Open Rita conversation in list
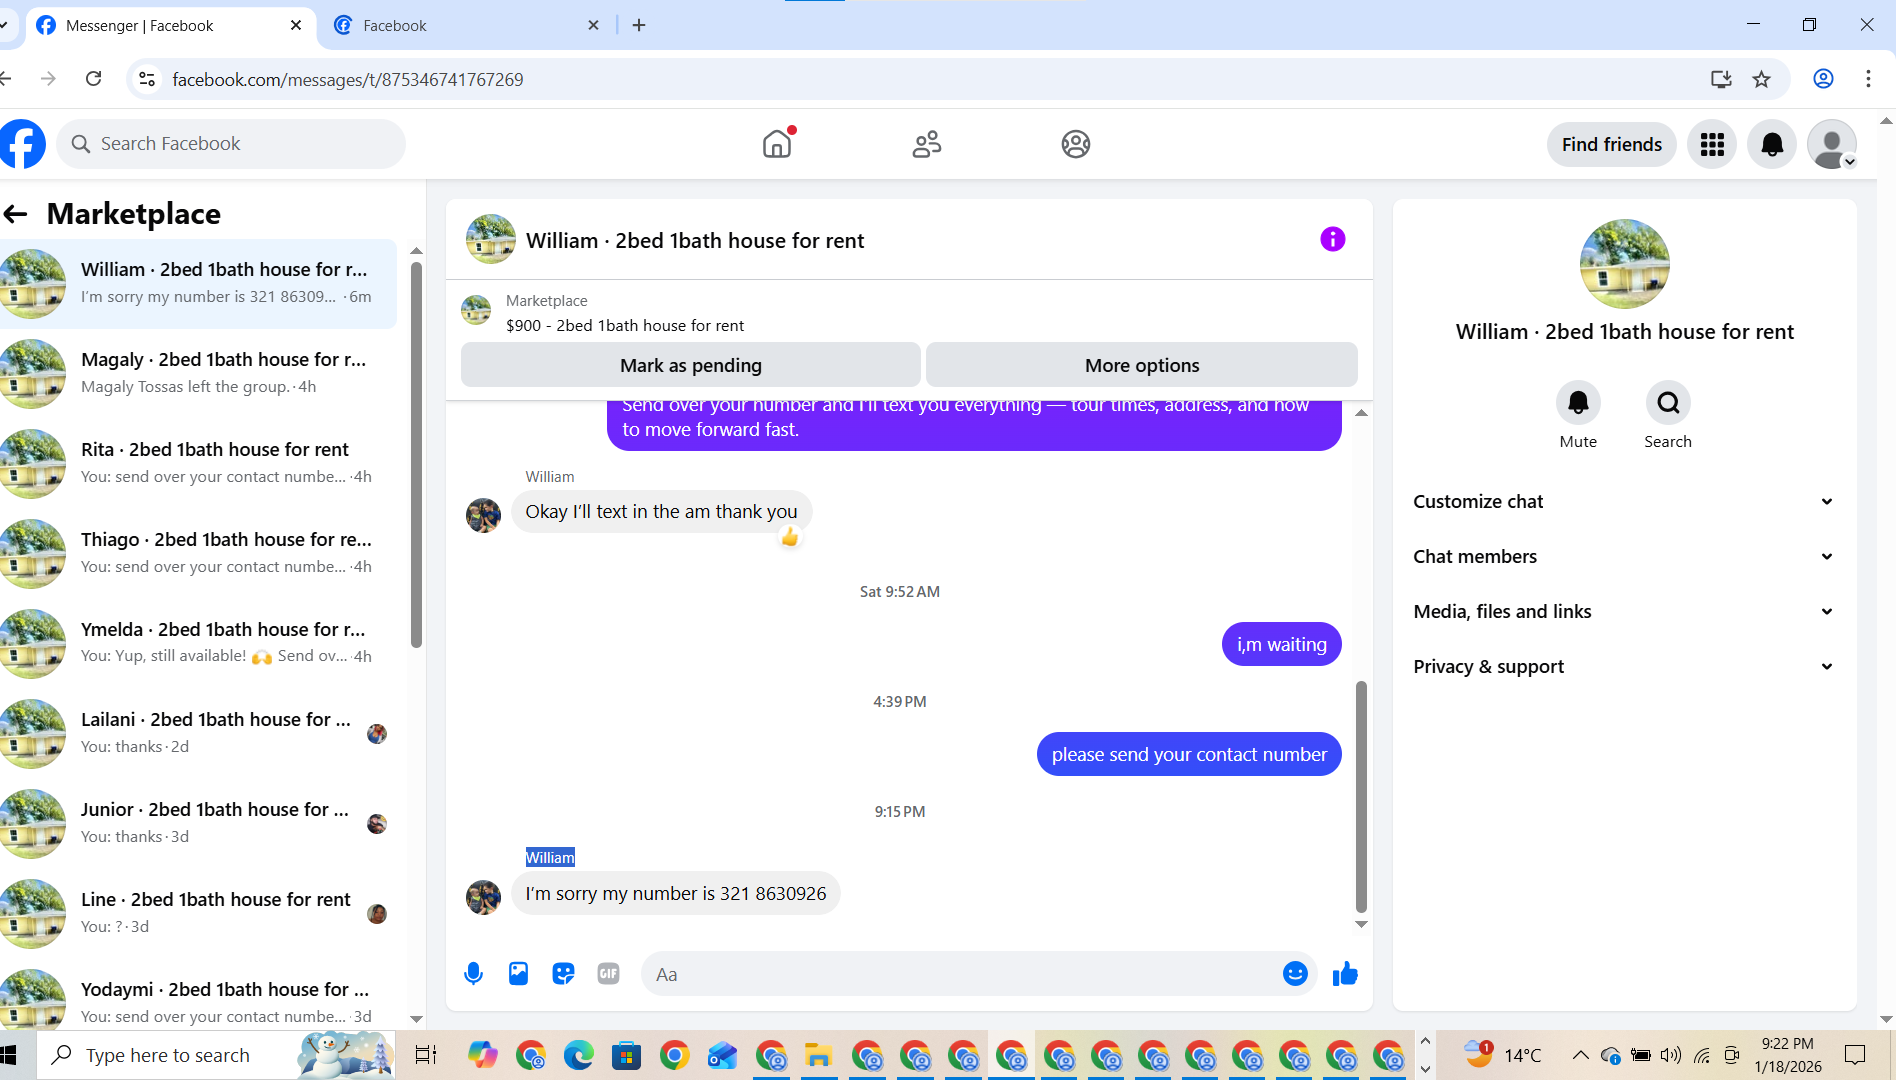The height and width of the screenshot is (1080, 1896). tap(198, 463)
